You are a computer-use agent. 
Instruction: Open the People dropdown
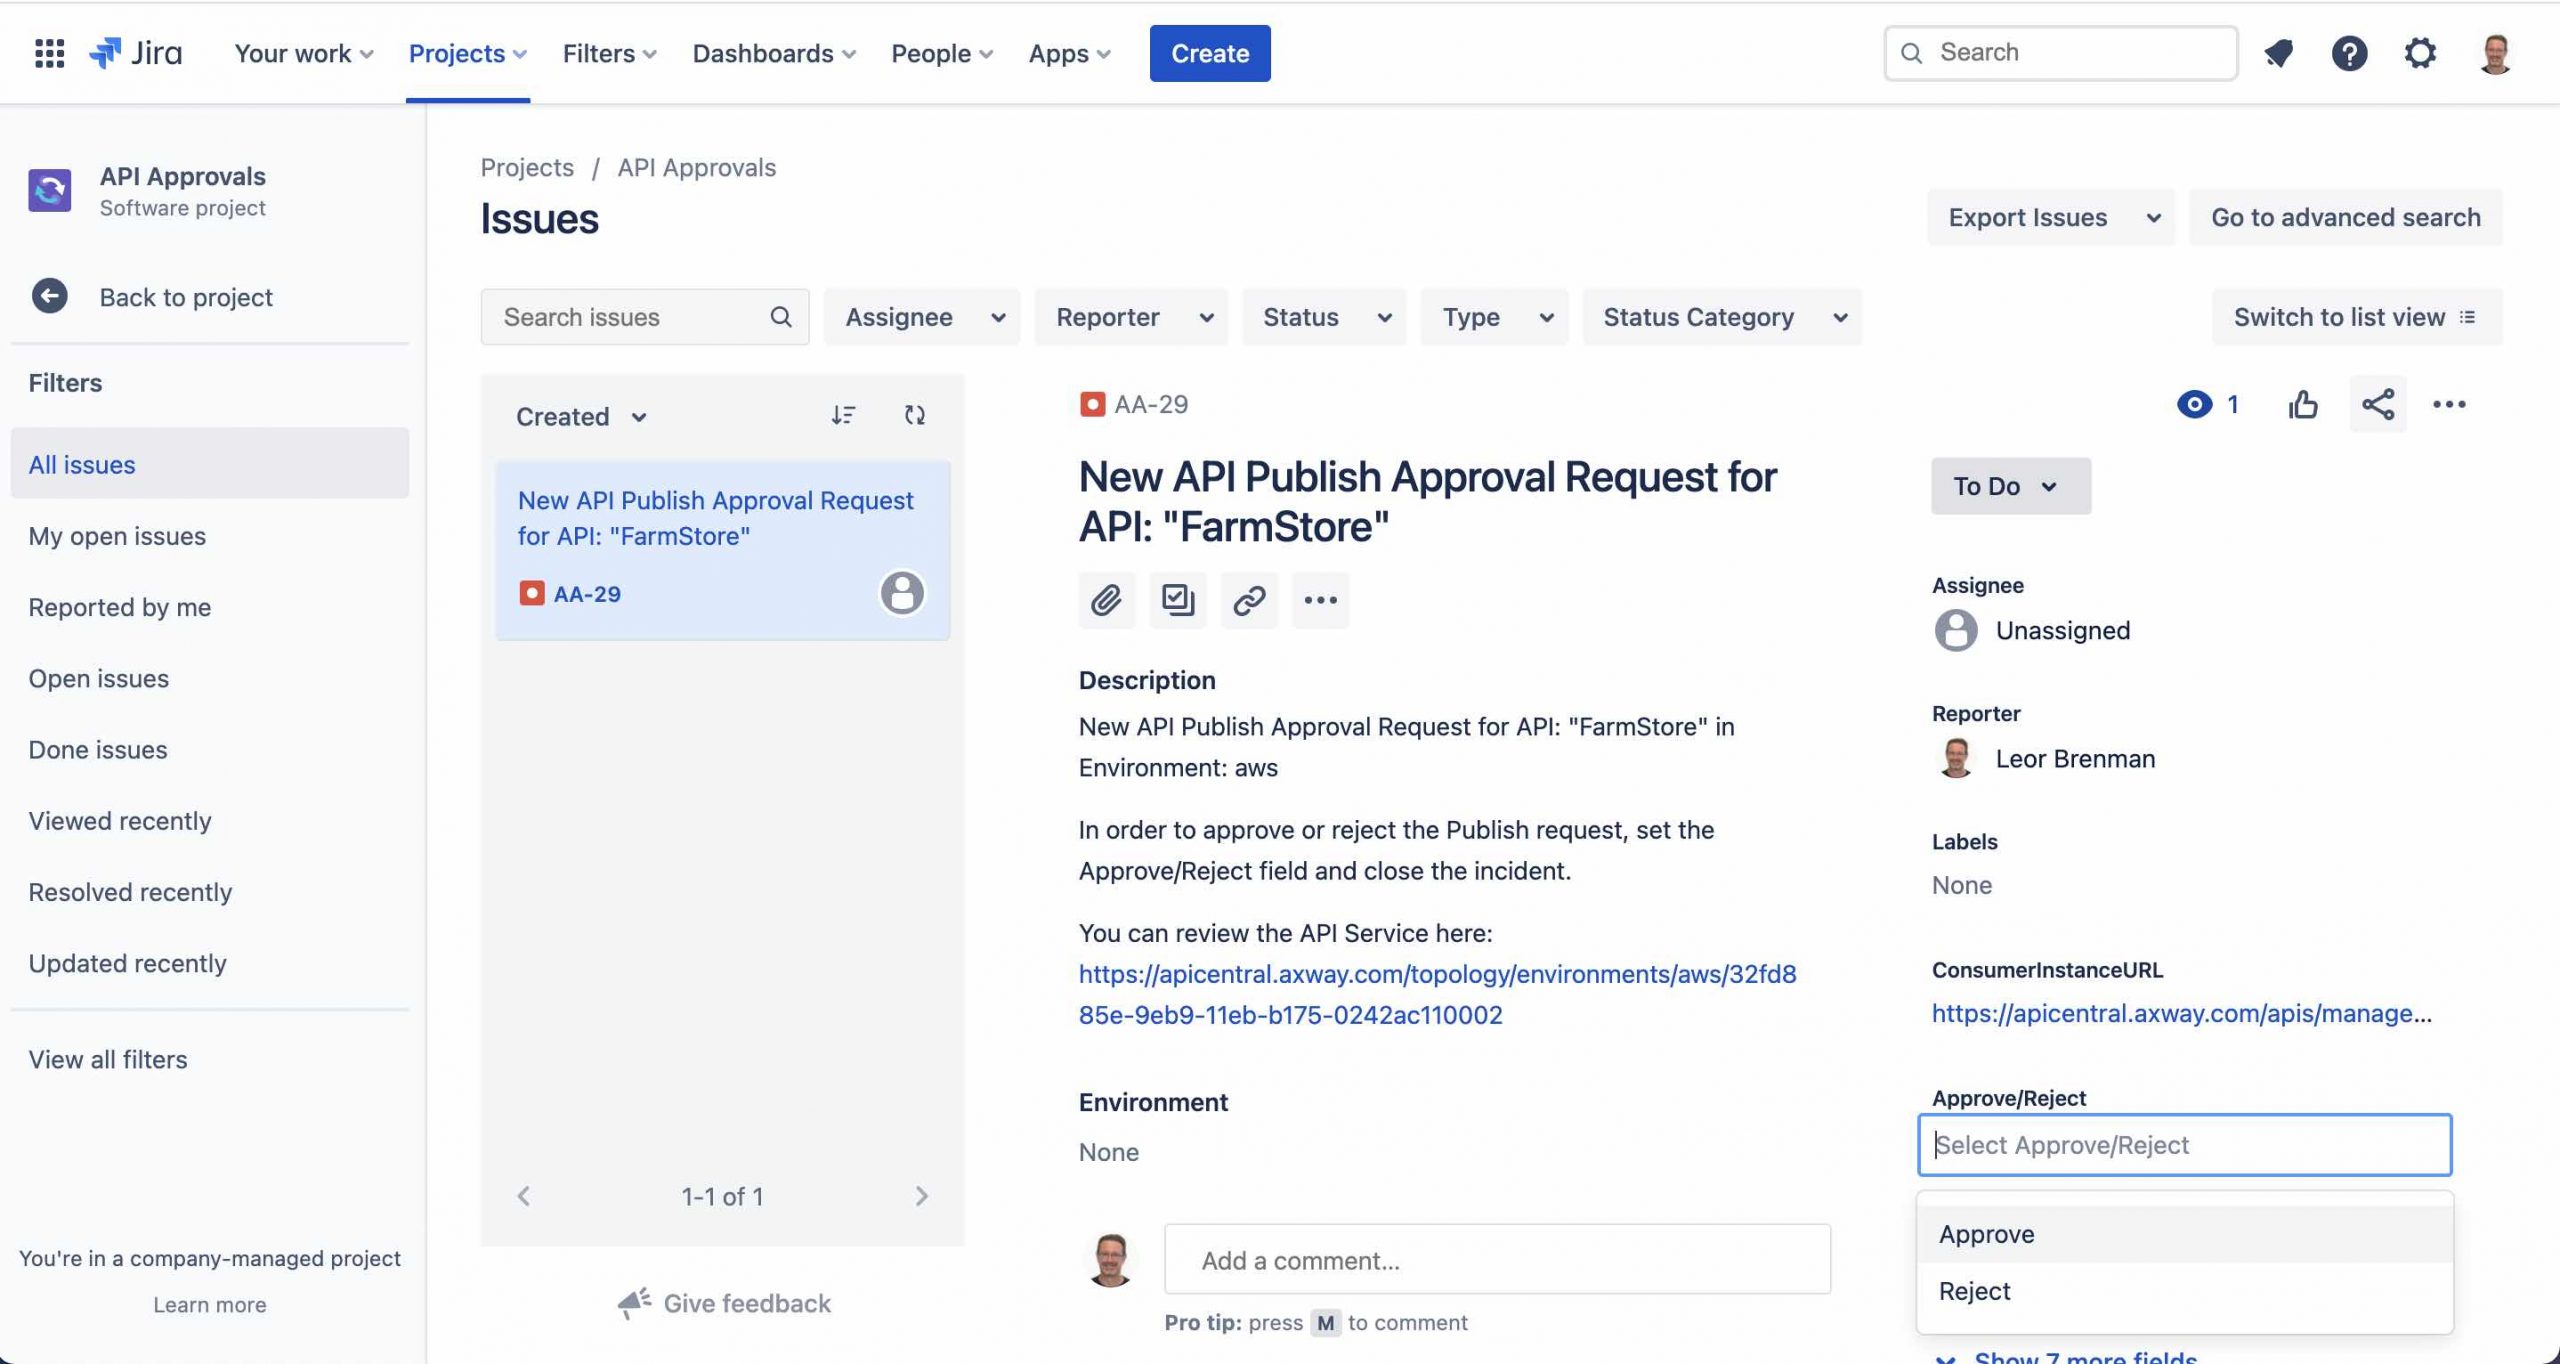coord(942,53)
